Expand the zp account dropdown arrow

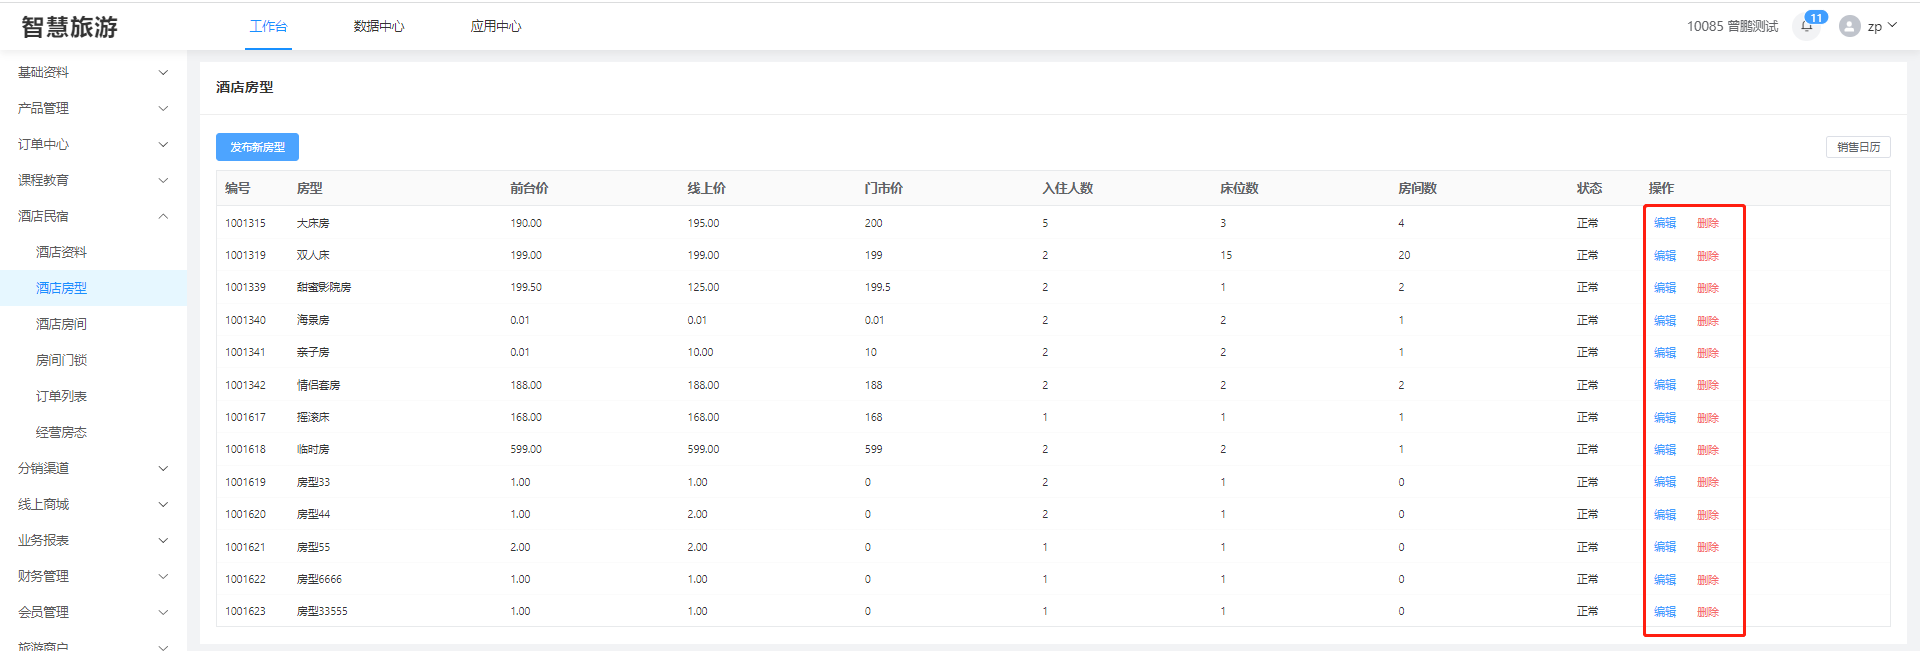pos(1892,26)
